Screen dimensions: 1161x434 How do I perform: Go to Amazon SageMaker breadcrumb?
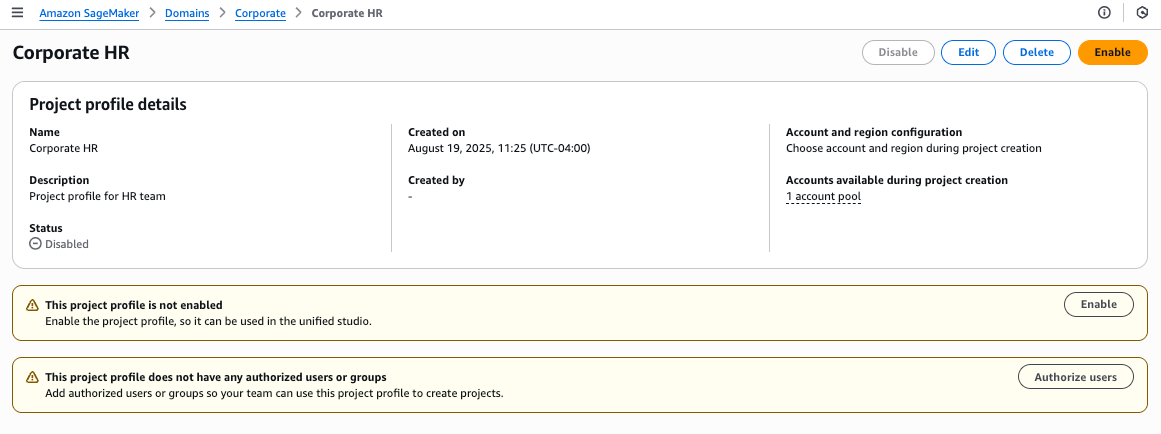click(x=89, y=13)
